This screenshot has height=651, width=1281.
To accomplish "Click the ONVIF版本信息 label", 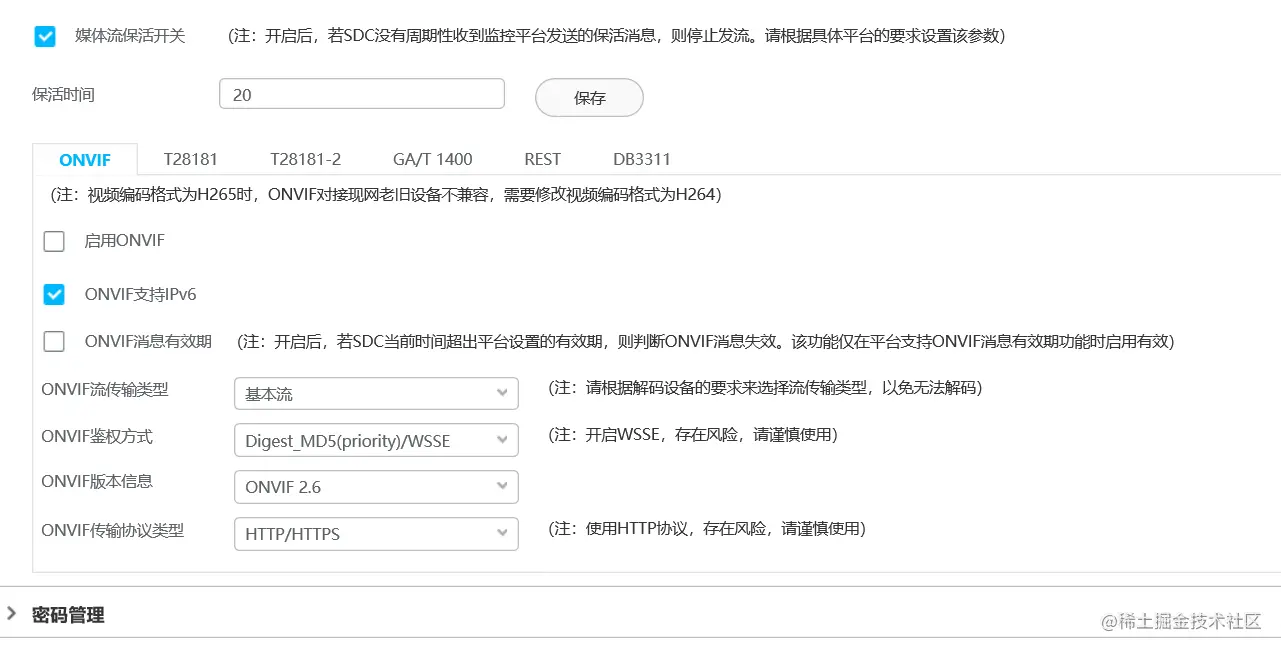I will (97, 481).
